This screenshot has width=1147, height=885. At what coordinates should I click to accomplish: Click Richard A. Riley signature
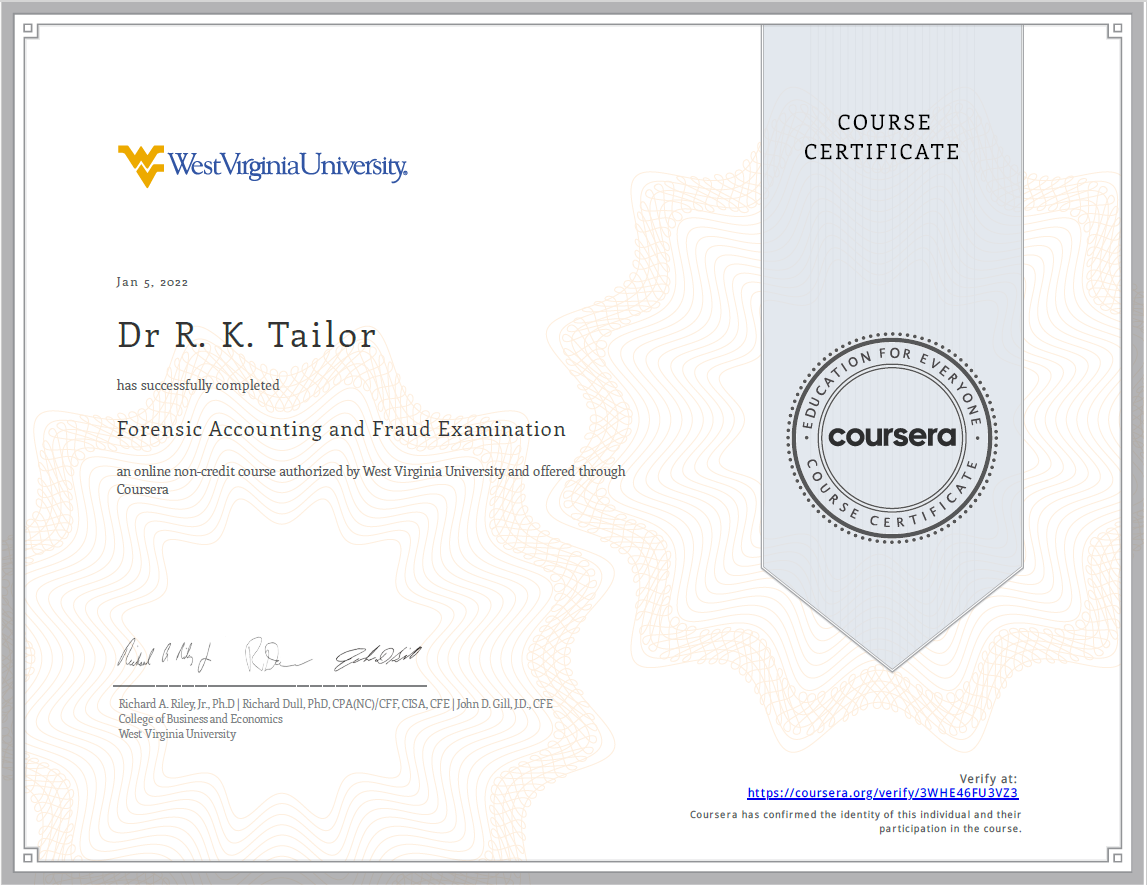pos(165,655)
